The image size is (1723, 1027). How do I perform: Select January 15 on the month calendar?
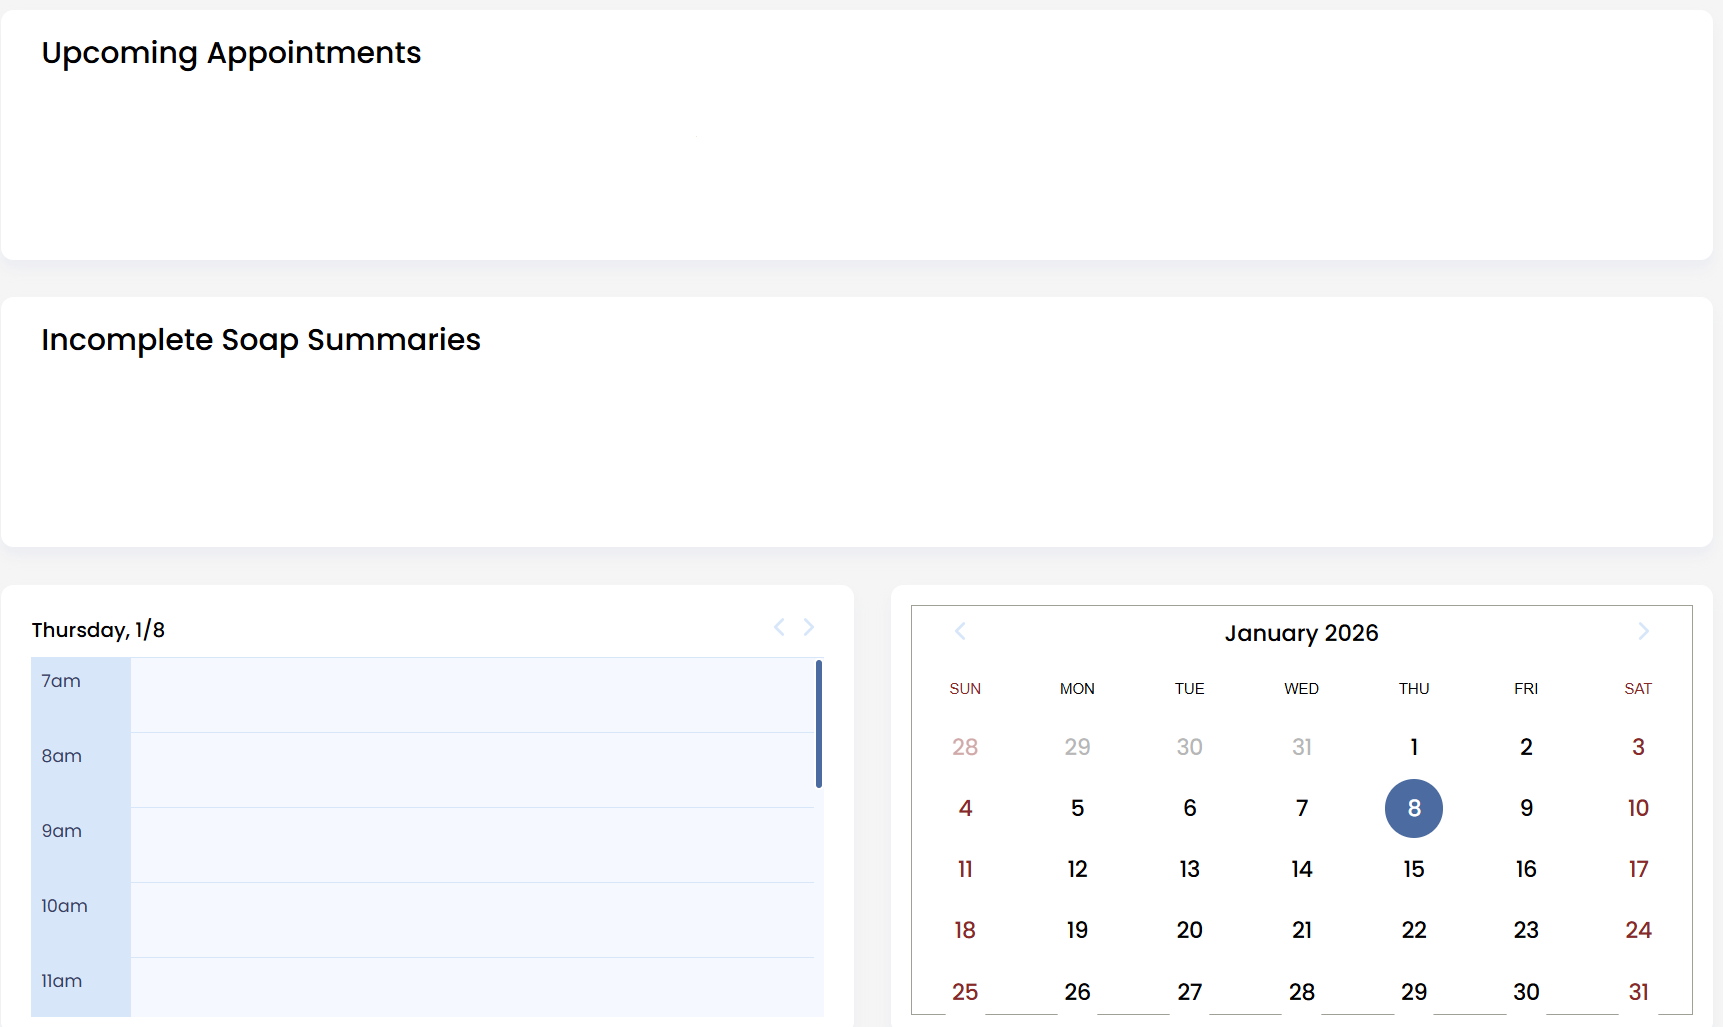pyautogui.click(x=1413, y=869)
